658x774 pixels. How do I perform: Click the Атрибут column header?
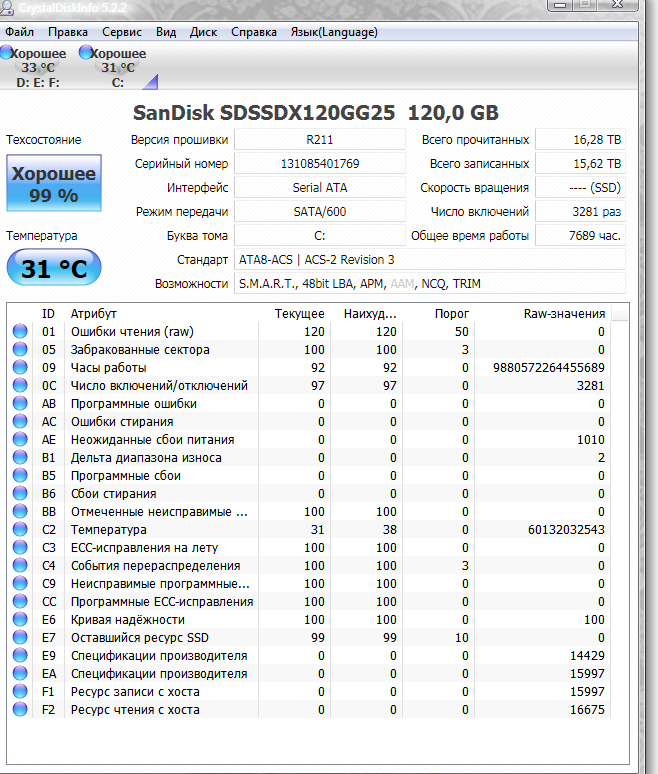pos(161,313)
